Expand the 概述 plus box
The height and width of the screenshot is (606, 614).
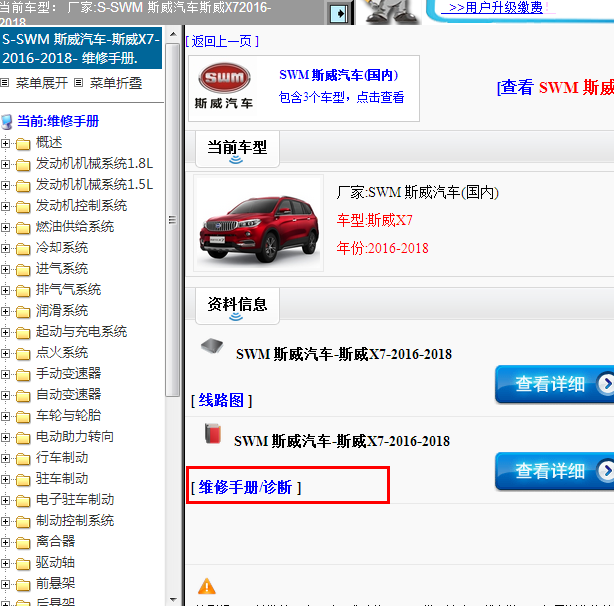pos(5,143)
